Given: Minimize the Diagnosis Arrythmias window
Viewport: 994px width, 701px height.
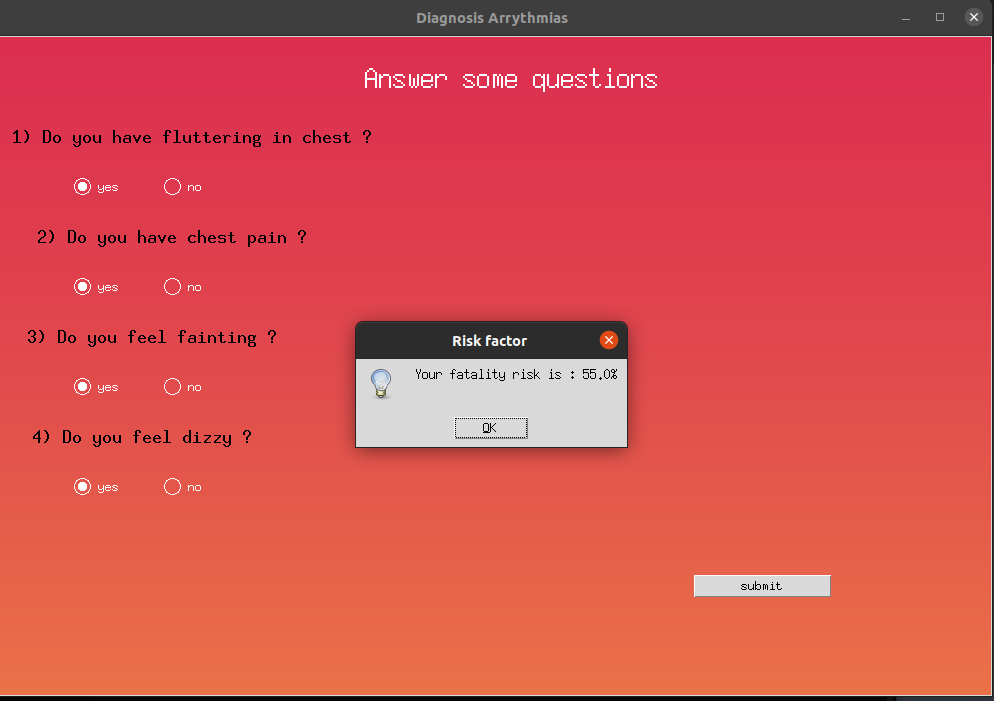Looking at the screenshot, I should click(x=906, y=18).
